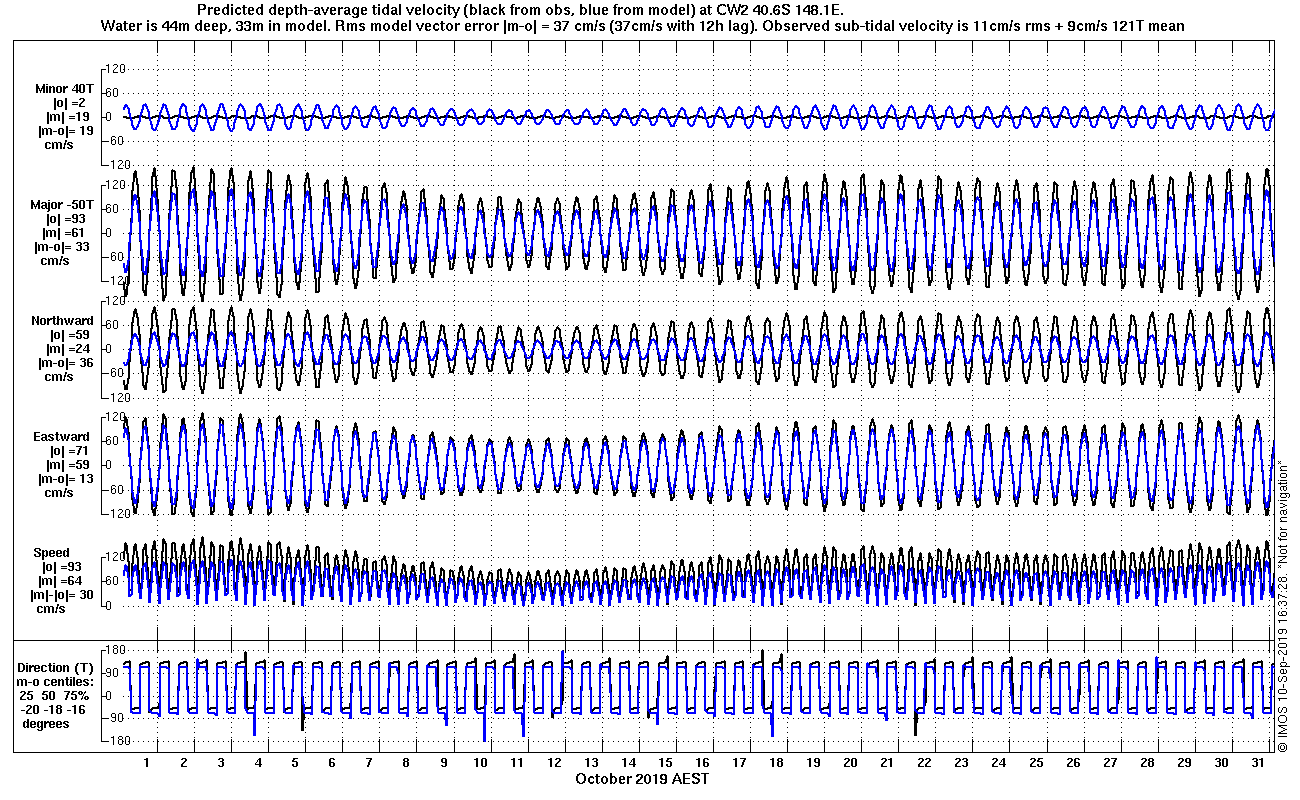Image resolution: width=1300 pixels, height=800 pixels.
Task: Click day '31' on the date axis
Action: coord(1257,763)
